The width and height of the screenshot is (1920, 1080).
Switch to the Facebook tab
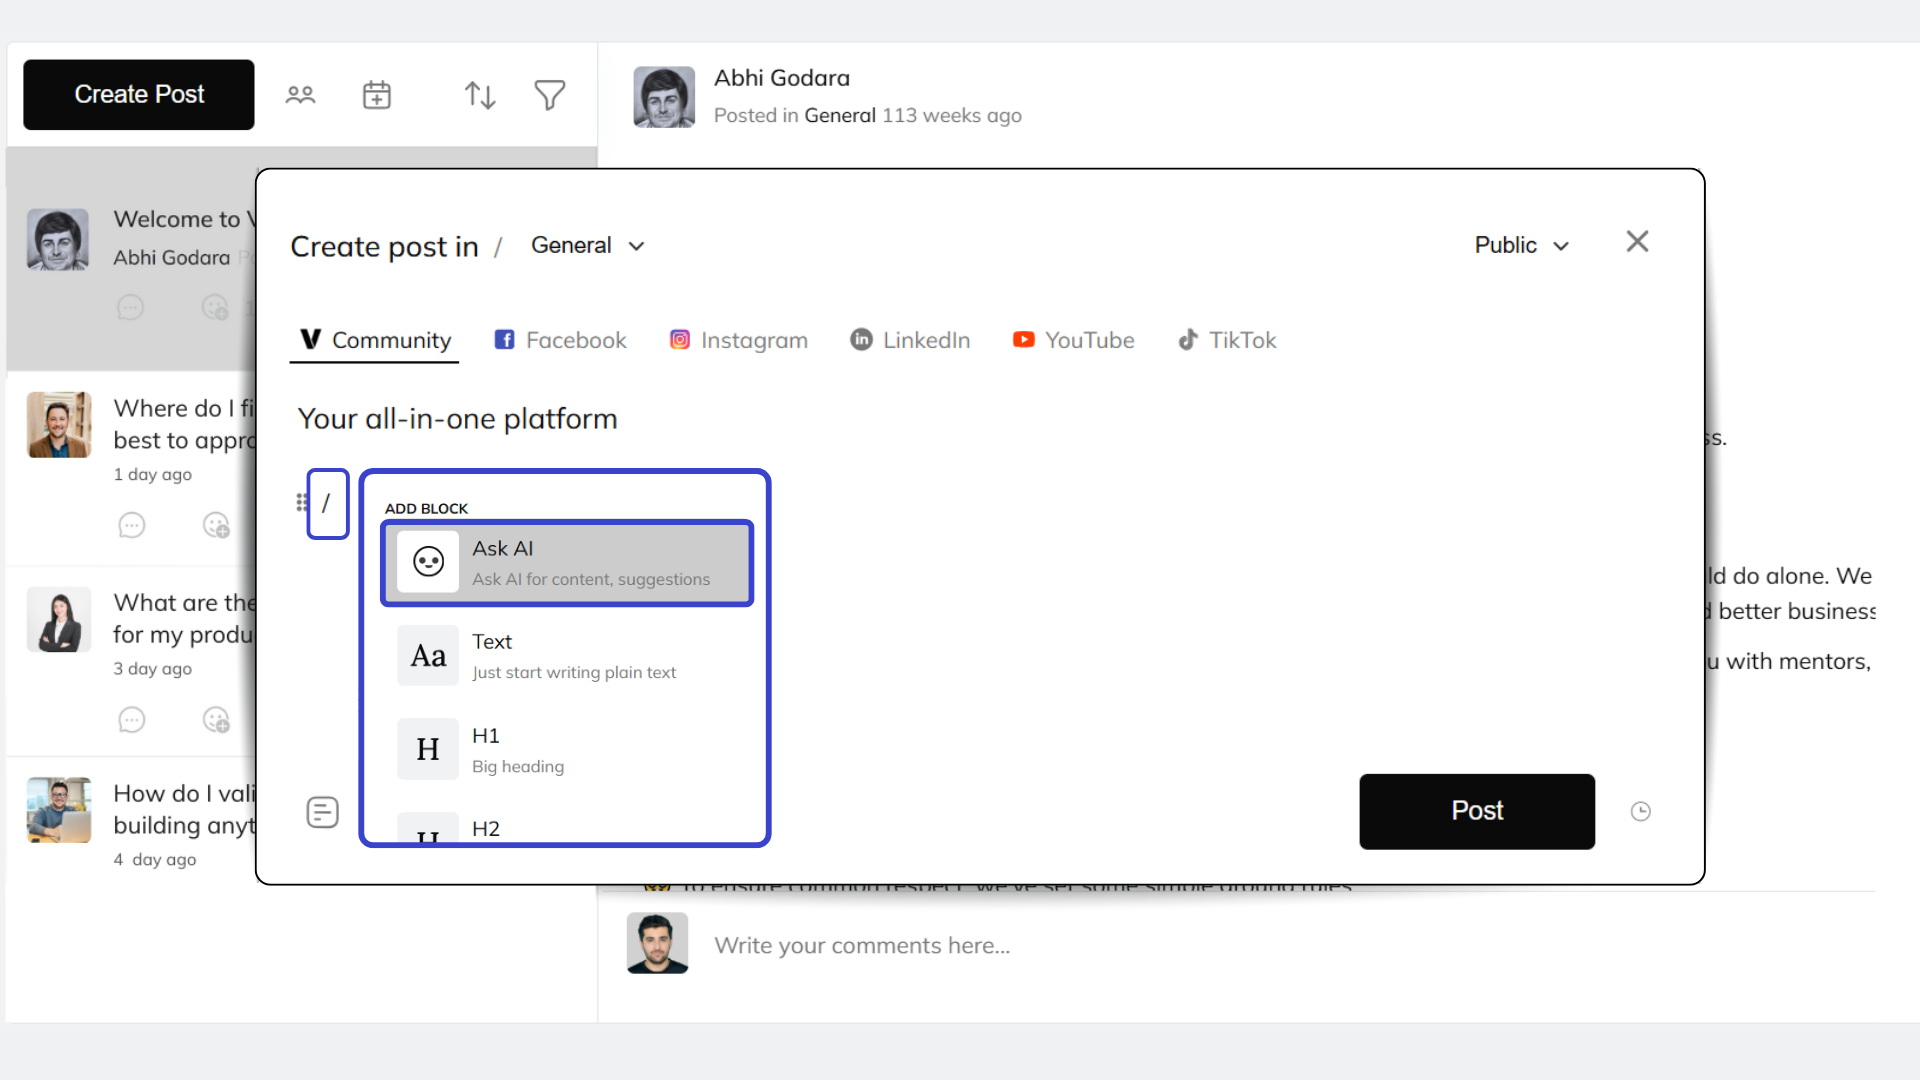[560, 340]
